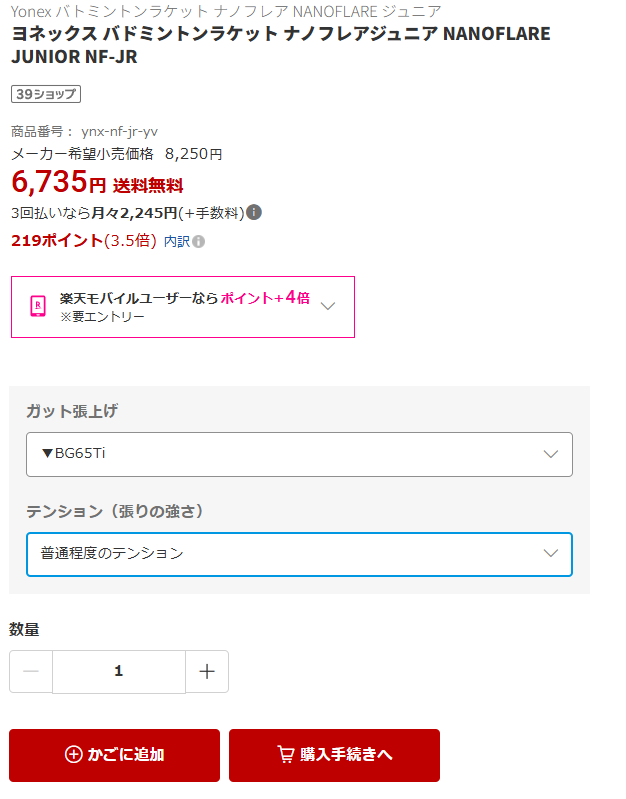Focus the 数量 quantity input field
The height and width of the screenshot is (799, 626).
(119, 672)
